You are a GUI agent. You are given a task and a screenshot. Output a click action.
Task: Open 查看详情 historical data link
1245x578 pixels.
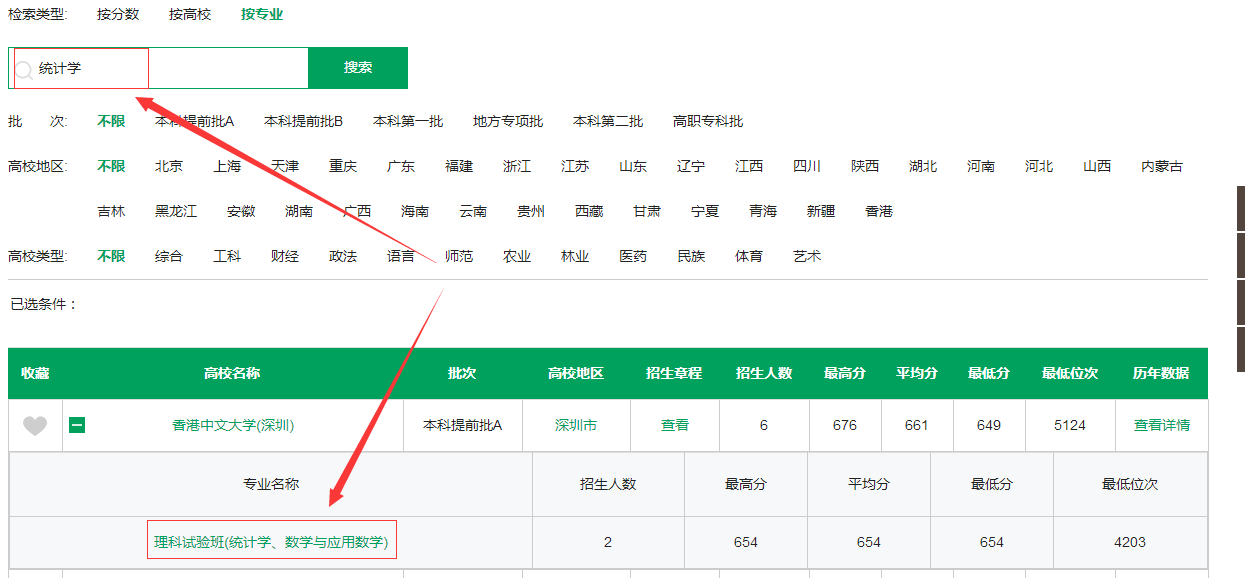pos(1162,425)
